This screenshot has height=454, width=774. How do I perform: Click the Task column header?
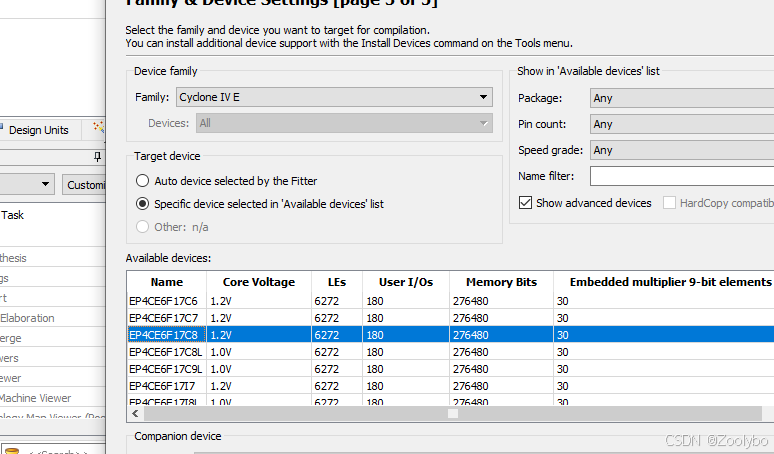click(x=12, y=215)
